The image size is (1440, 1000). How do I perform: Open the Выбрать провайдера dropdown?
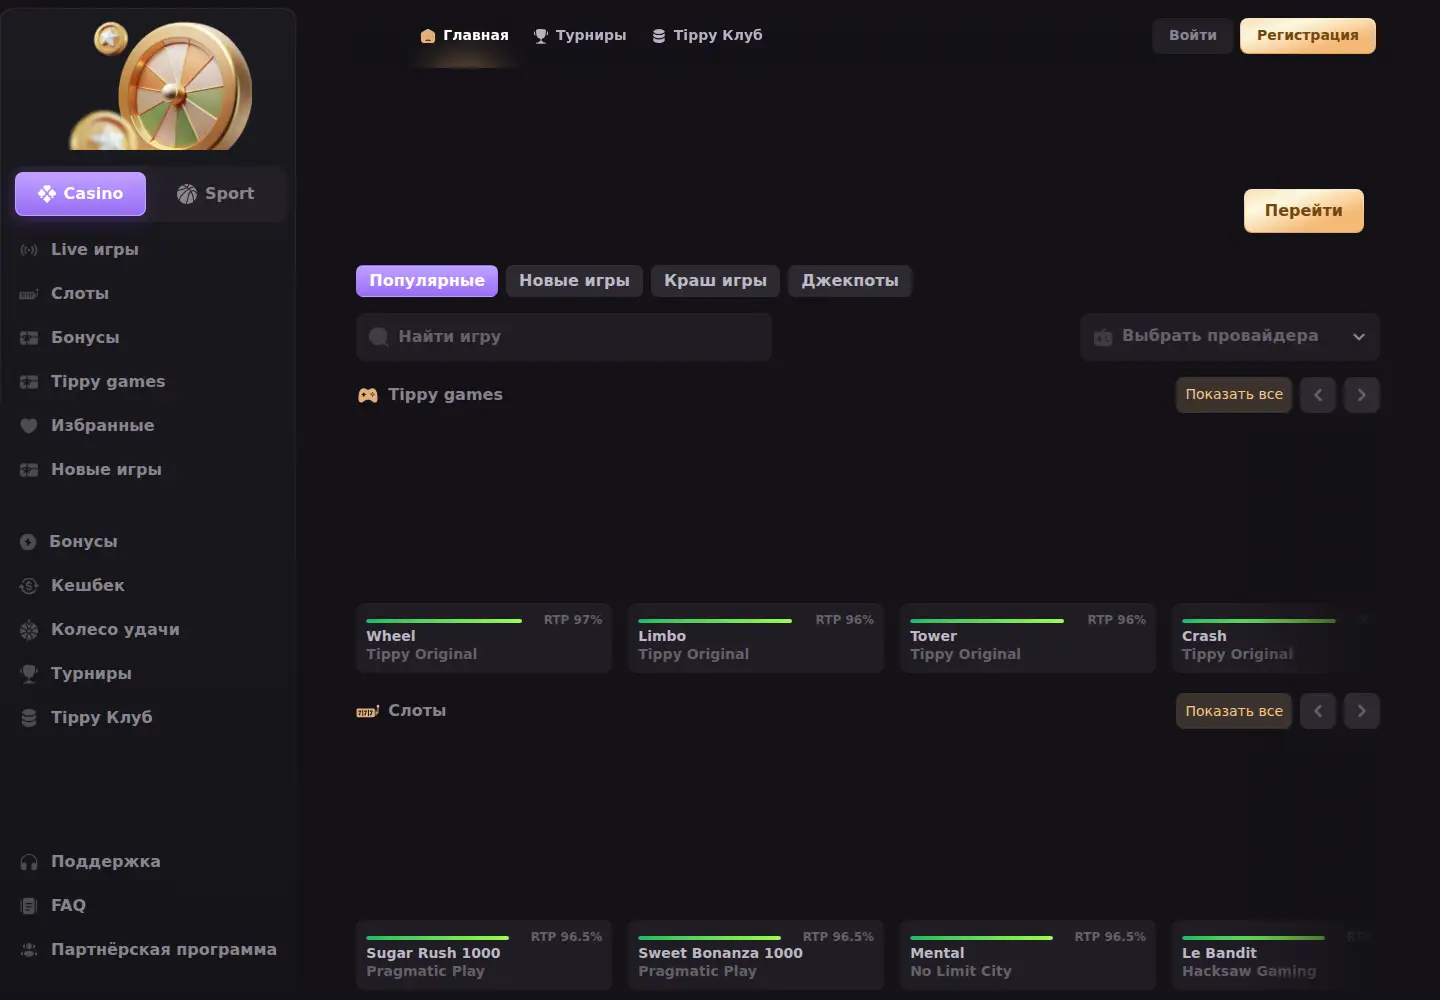(1230, 337)
